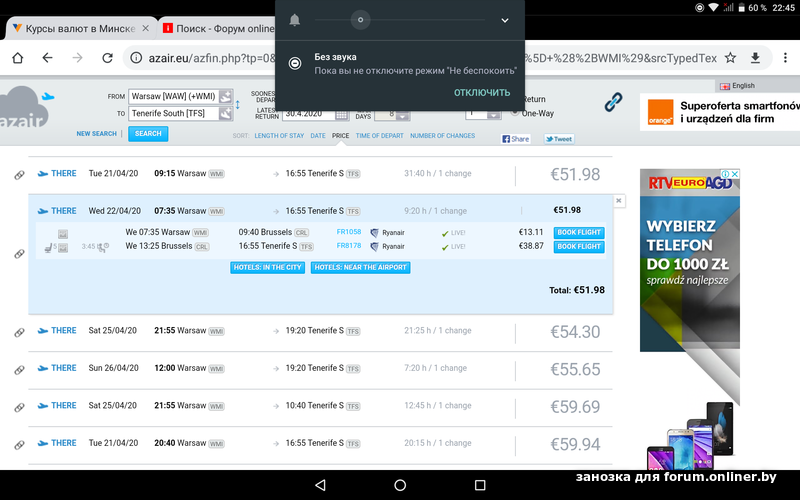Screen dimensions: 800x500
Task: Open flight number FR1058 link
Action: pyautogui.click(x=349, y=232)
